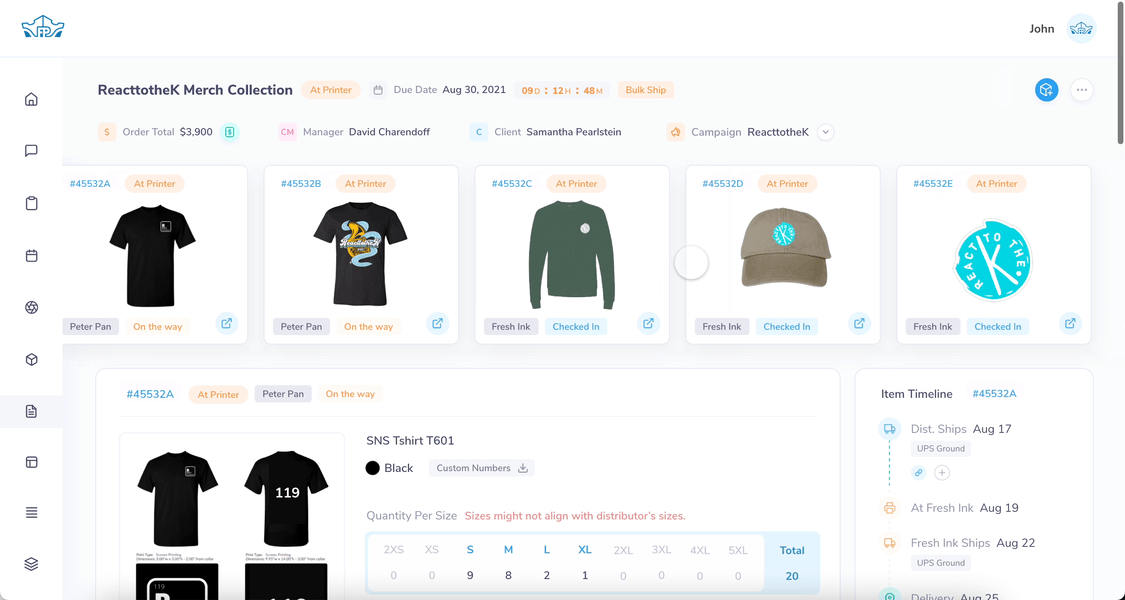Click the #45532B card ID link
1125x600 pixels.
pyautogui.click(x=301, y=184)
